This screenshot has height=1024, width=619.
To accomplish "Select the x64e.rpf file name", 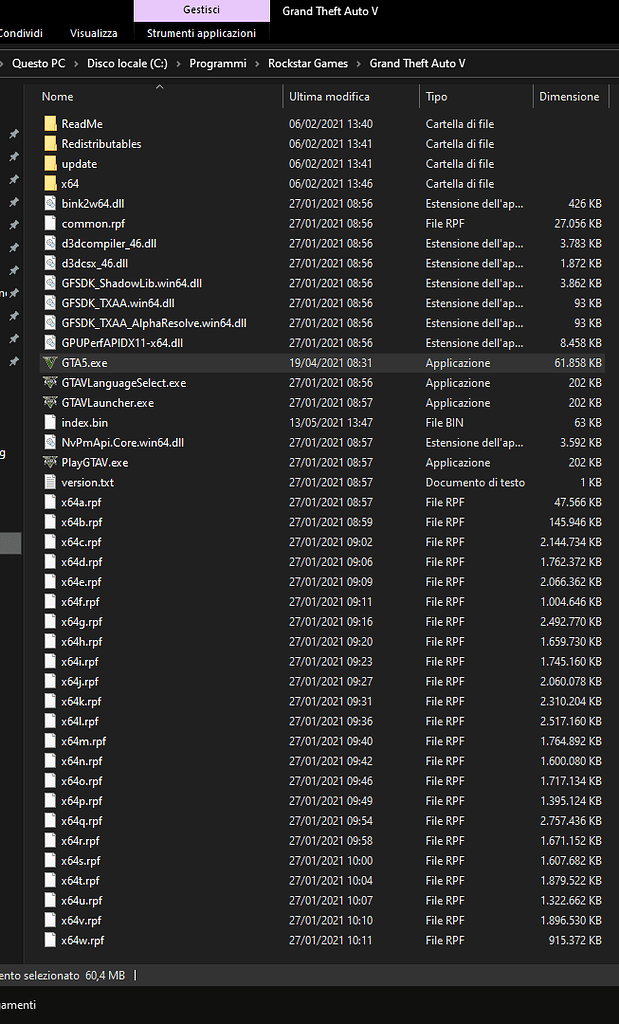I will coord(82,582).
